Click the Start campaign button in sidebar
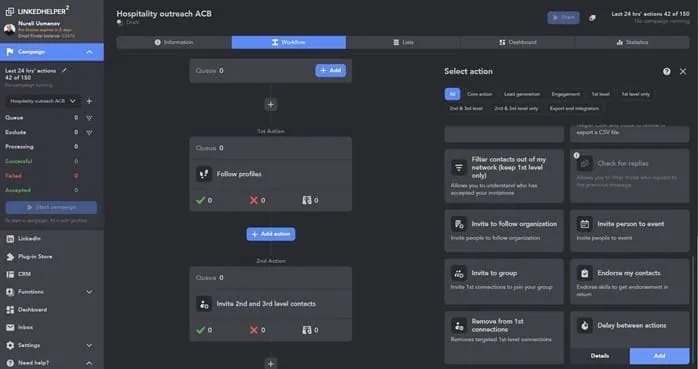Viewport: 698px width, 369px height. (x=51, y=207)
